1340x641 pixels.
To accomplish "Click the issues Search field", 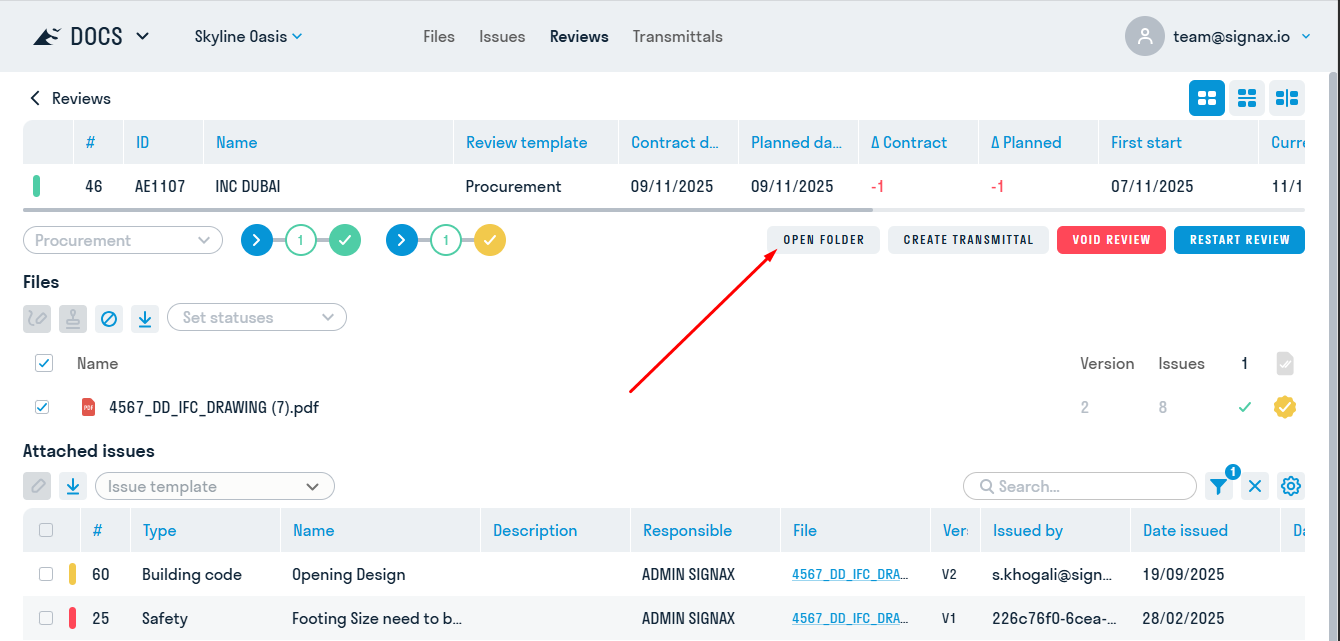I will (1080, 486).
